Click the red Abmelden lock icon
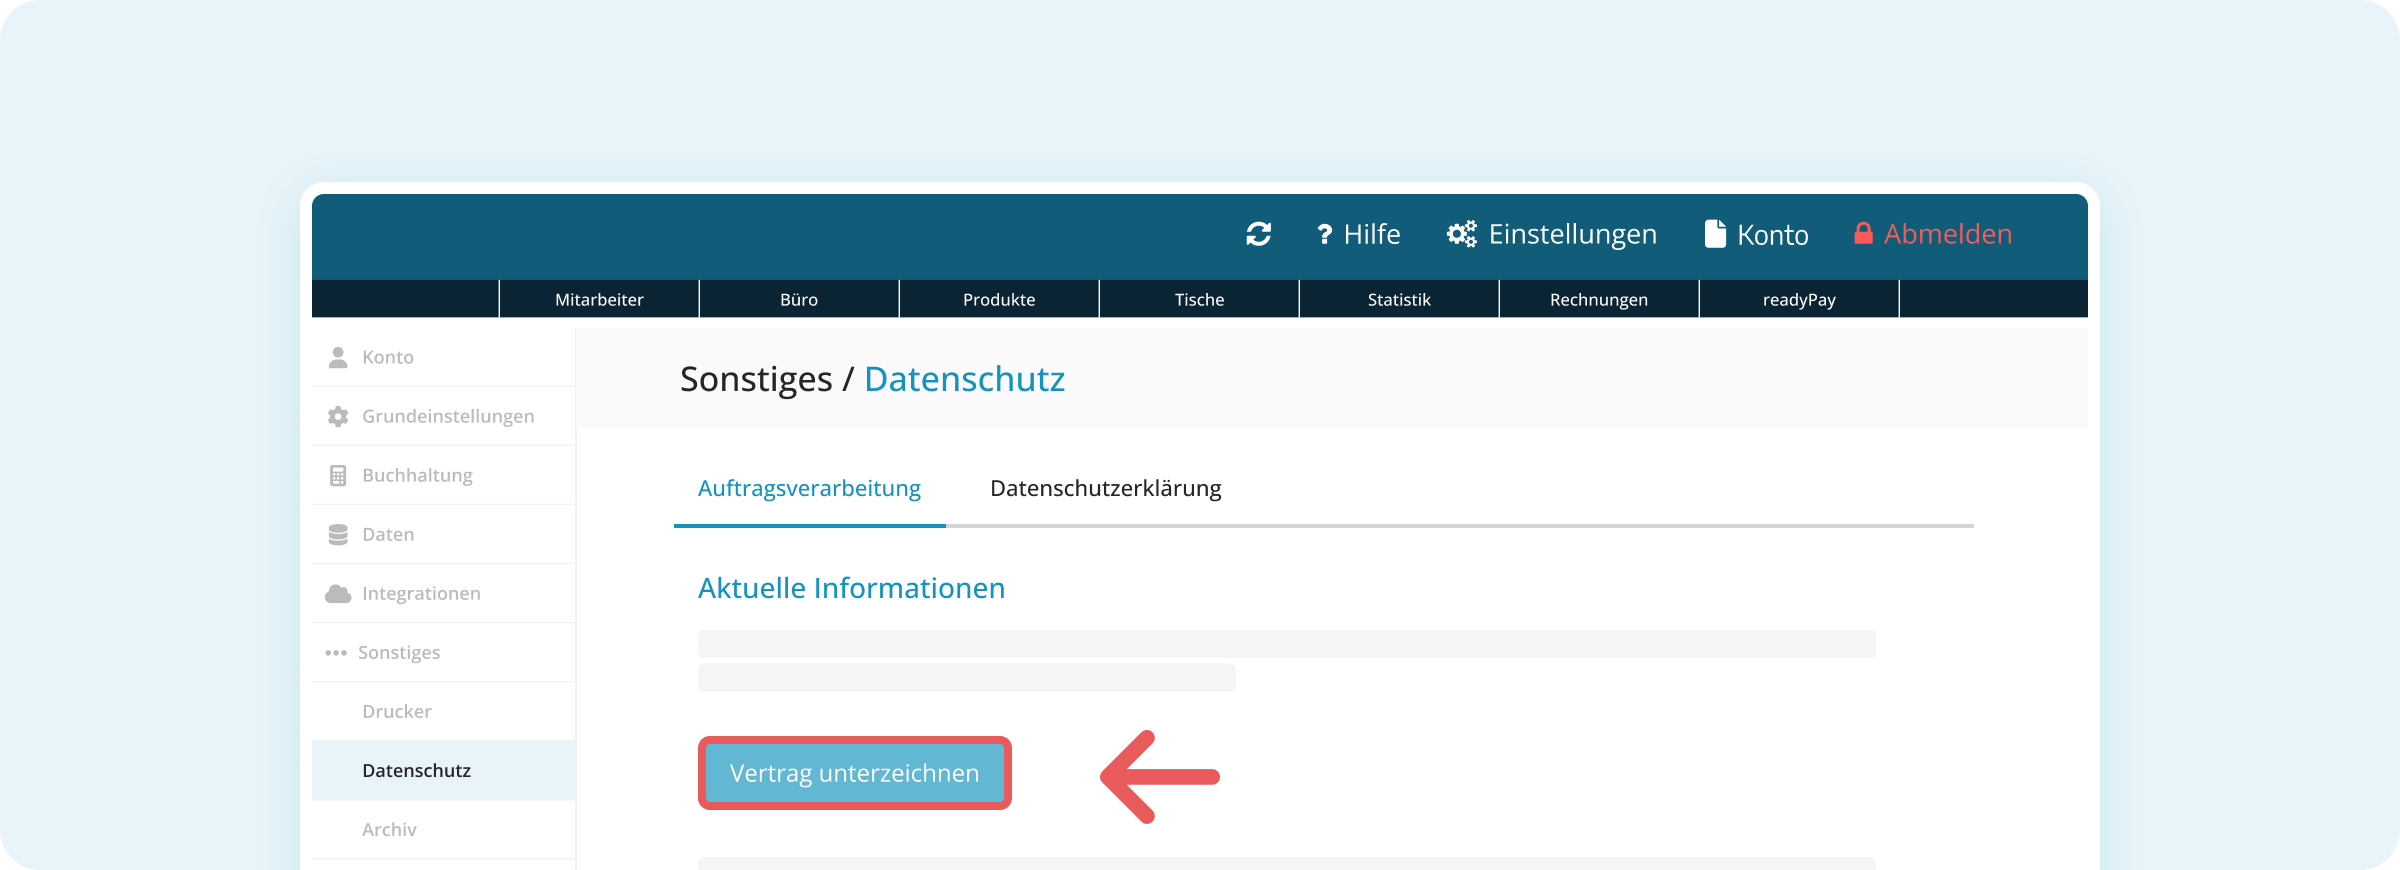Image resolution: width=2400 pixels, height=870 pixels. pos(1863,234)
